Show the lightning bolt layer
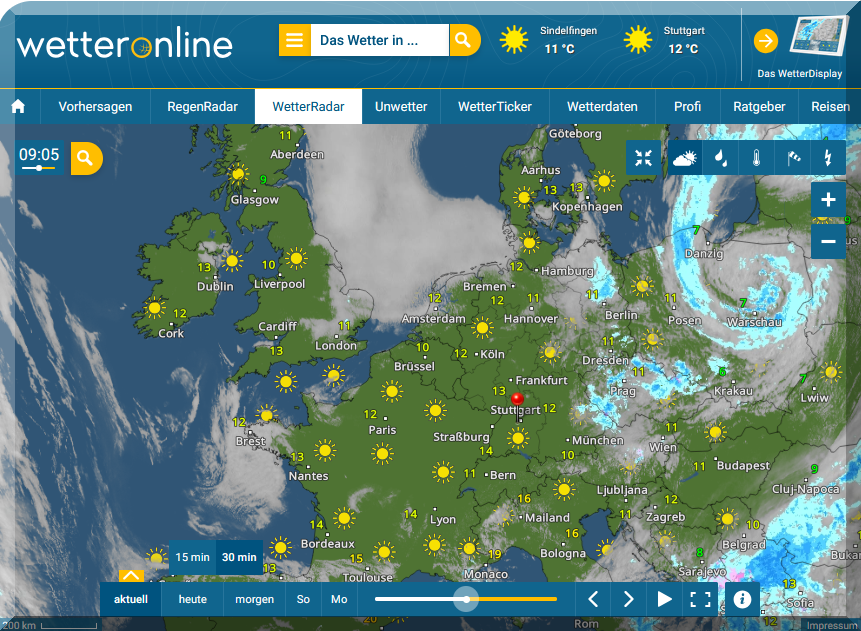861x631 pixels. point(828,157)
